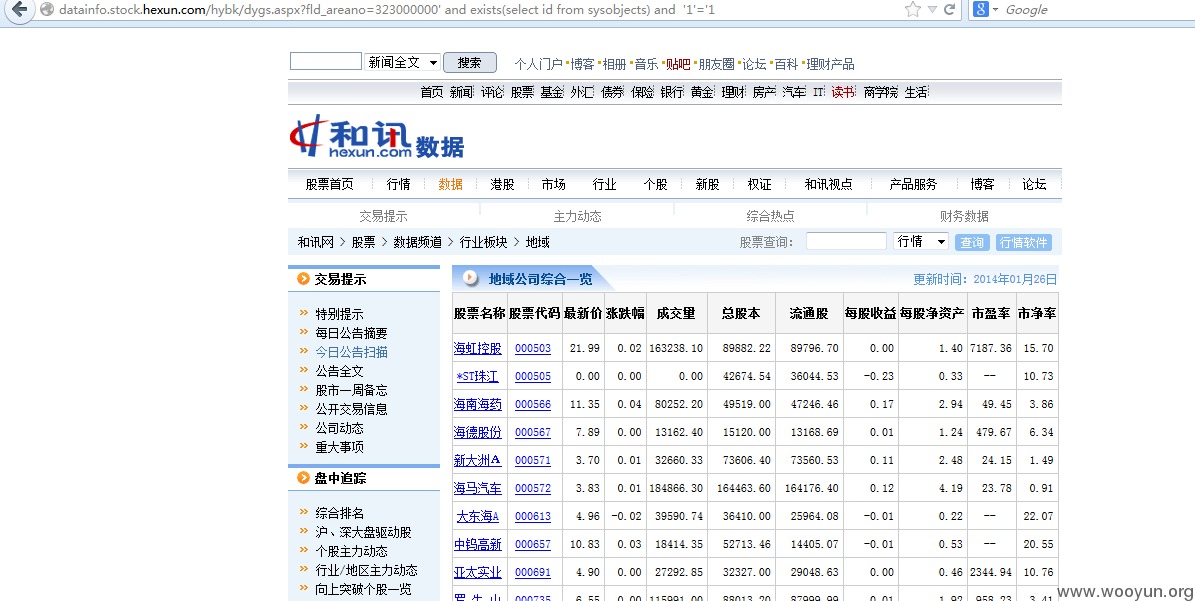Switch to the 综合热点 tab
This screenshot has width=1195, height=601.
(x=771, y=216)
